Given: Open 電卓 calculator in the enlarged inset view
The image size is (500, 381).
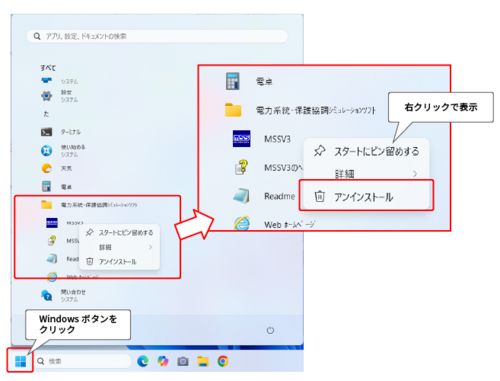Looking at the screenshot, I should [232, 81].
